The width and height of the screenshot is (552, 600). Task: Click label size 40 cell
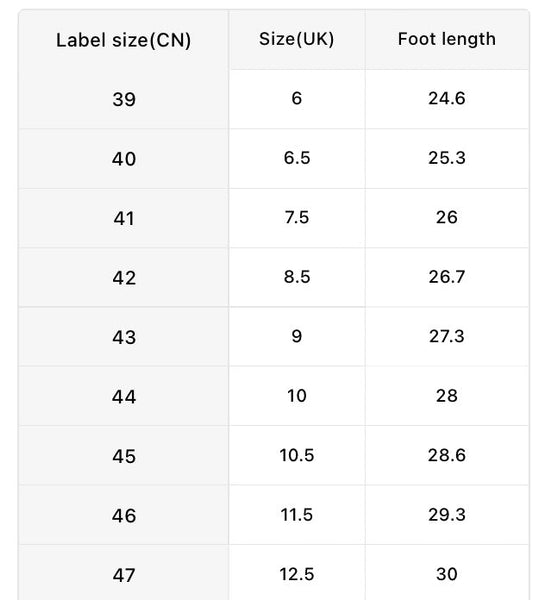point(124,158)
